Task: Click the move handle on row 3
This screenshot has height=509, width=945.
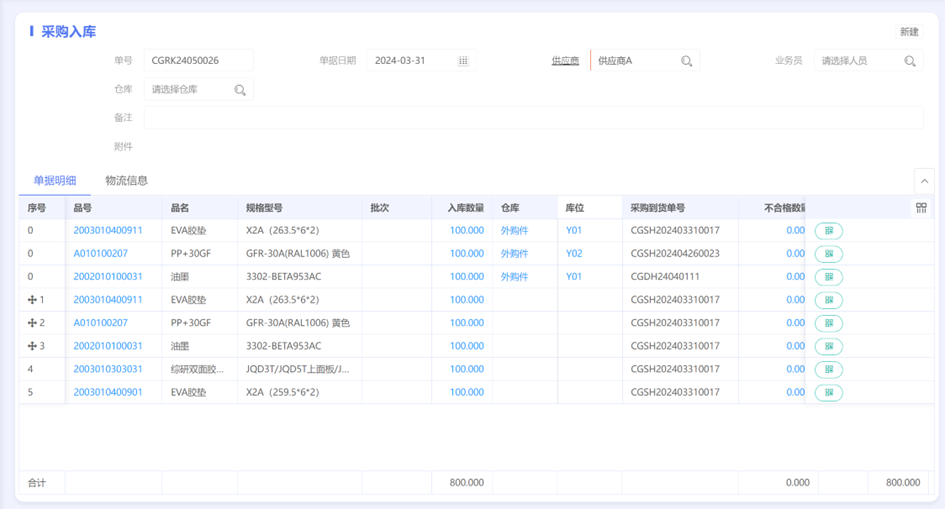Action: click(32, 346)
